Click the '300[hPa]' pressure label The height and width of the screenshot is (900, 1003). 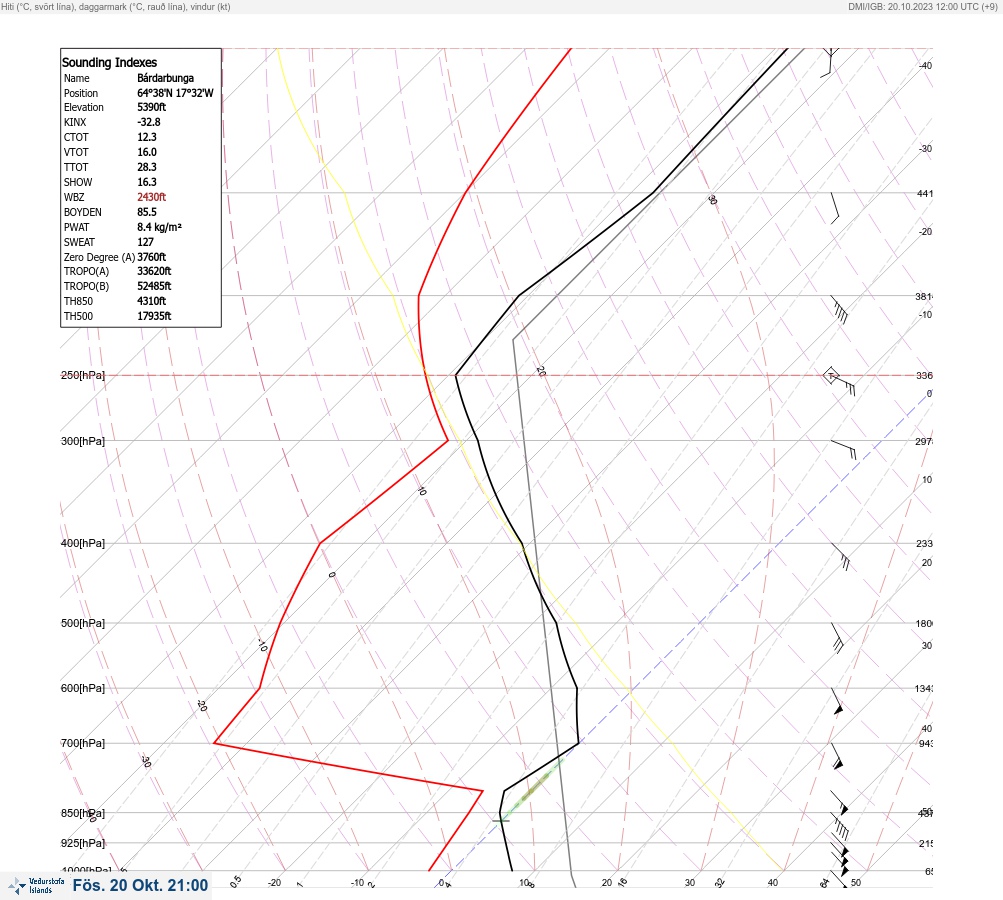(x=83, y=441)
